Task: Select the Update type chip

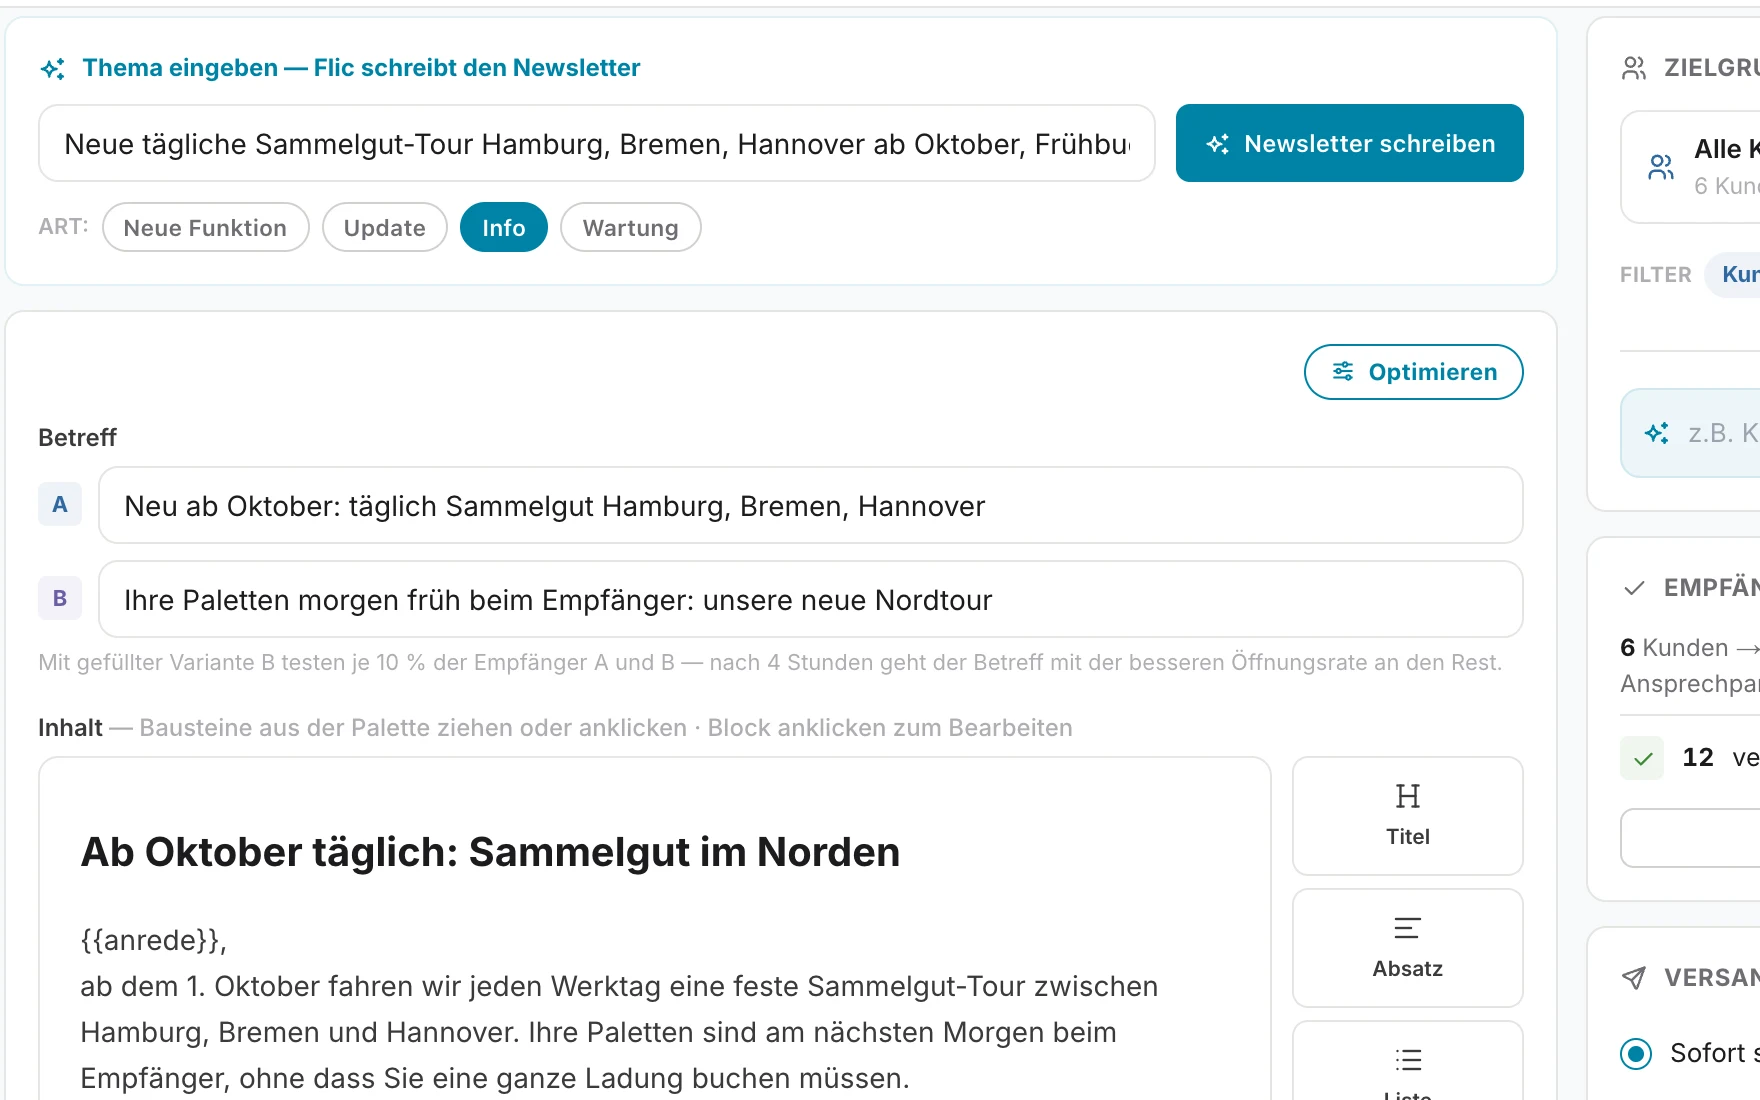Action: tap(384, 228)
